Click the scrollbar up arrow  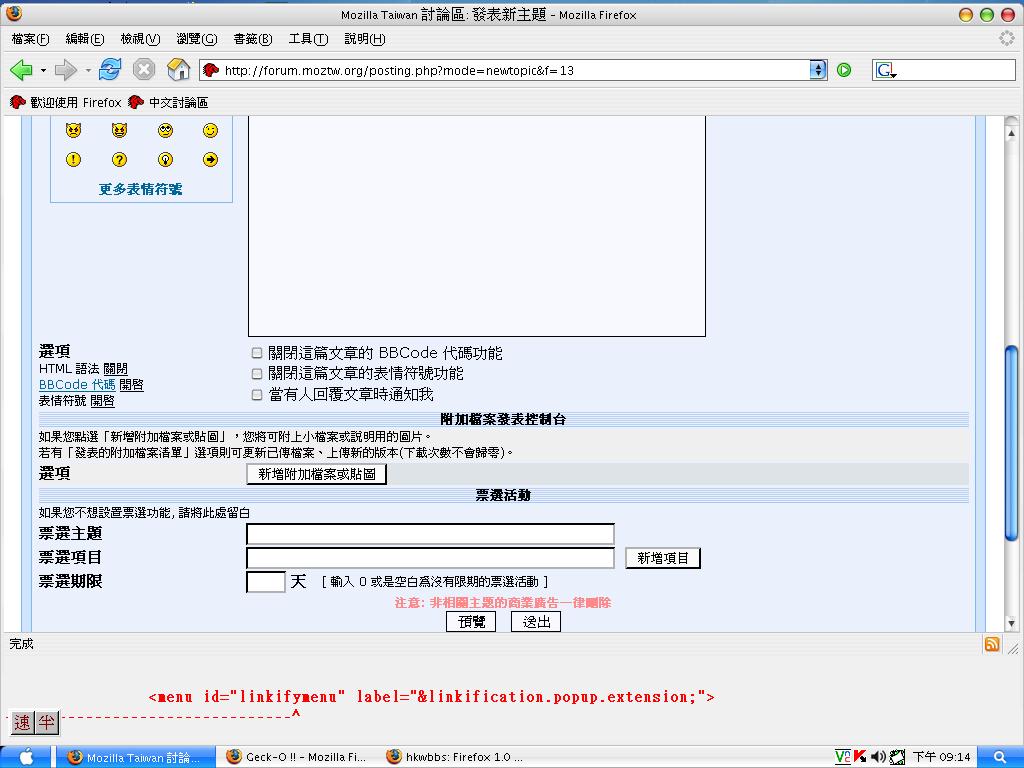click(x=1012, y=133)
